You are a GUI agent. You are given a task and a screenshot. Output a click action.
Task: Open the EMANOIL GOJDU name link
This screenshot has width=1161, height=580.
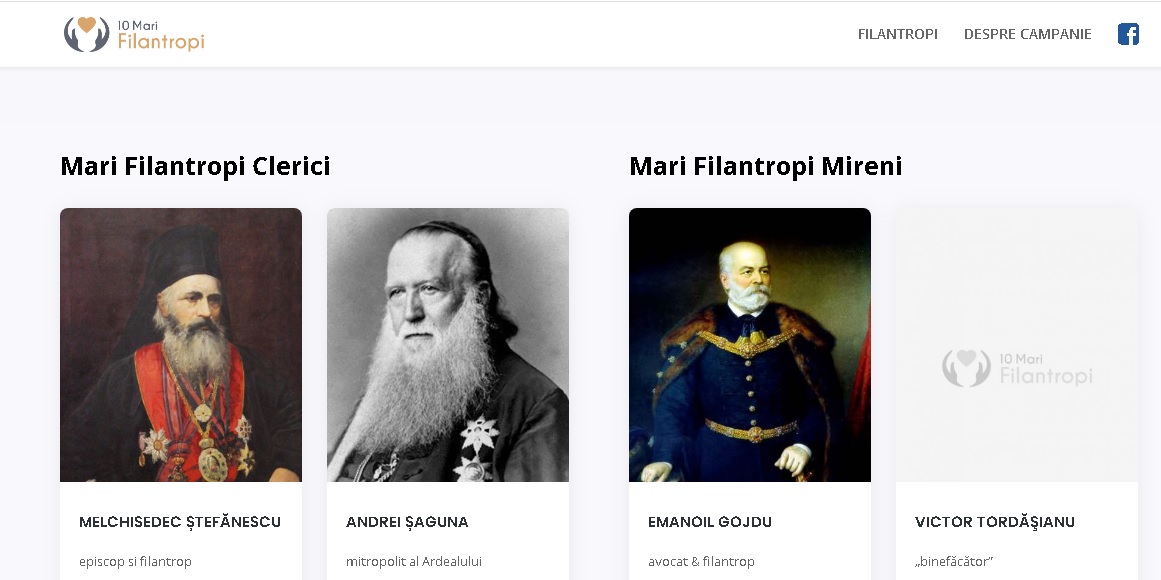(x=710, y=522)
